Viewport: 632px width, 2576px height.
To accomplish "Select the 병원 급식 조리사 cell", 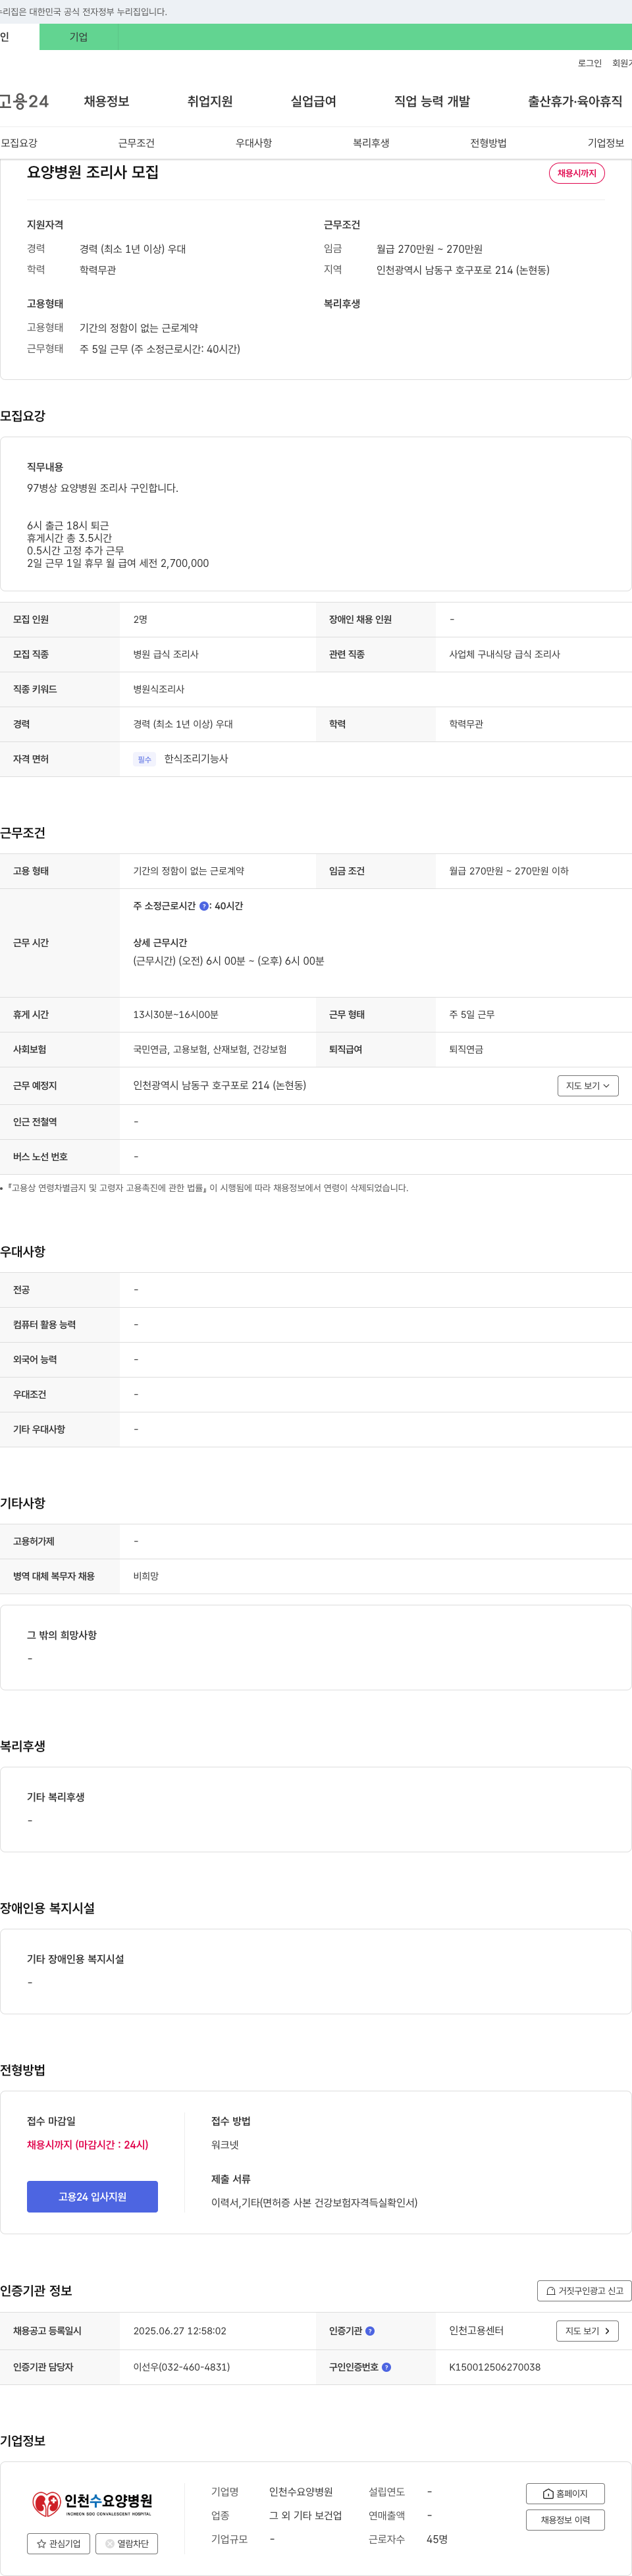I will click(x=166, y=654).
